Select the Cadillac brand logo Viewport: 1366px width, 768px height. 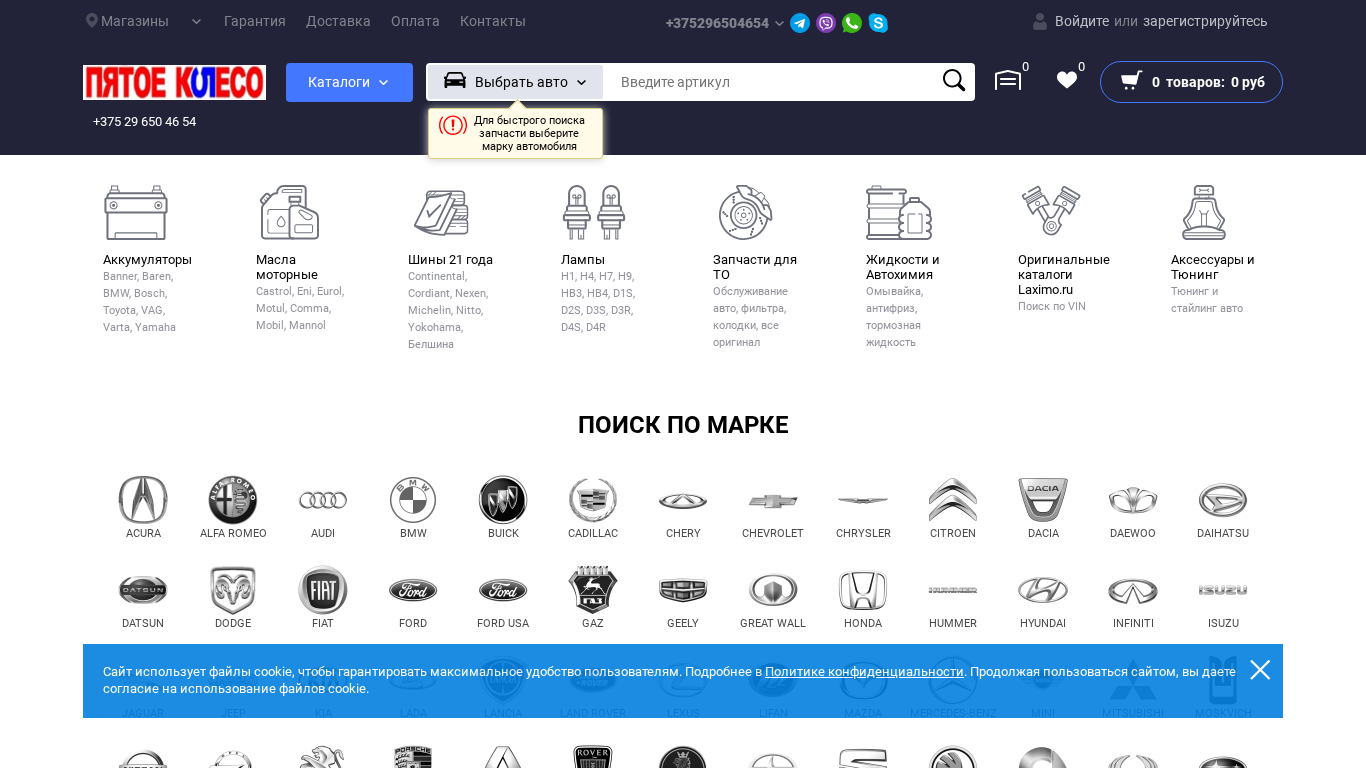[x=593, y=500]
